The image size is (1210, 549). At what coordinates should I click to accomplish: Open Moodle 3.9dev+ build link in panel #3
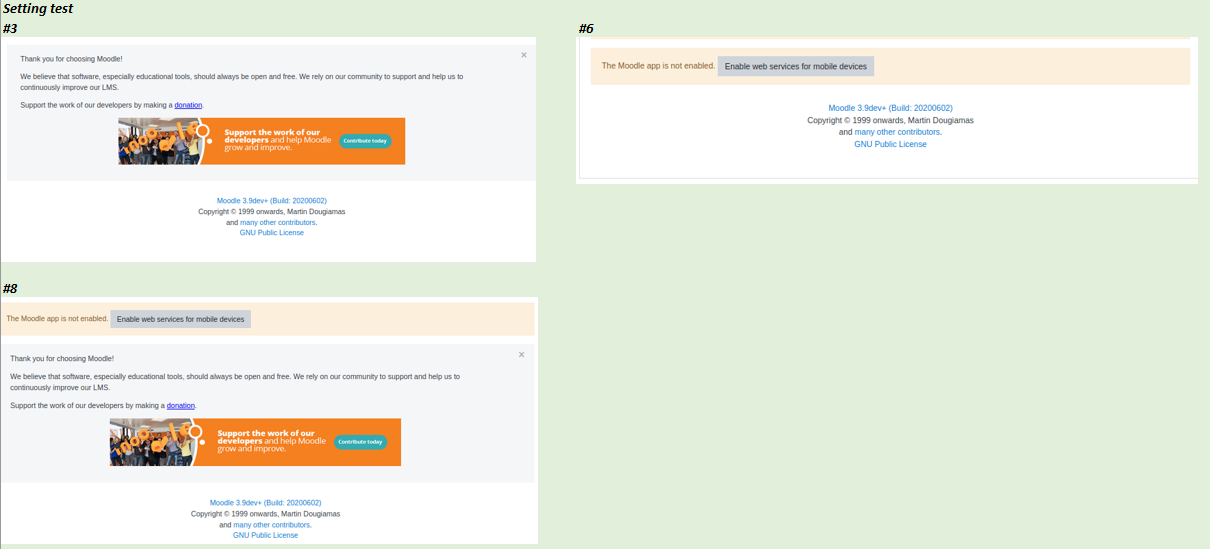[x=272, y=201]
